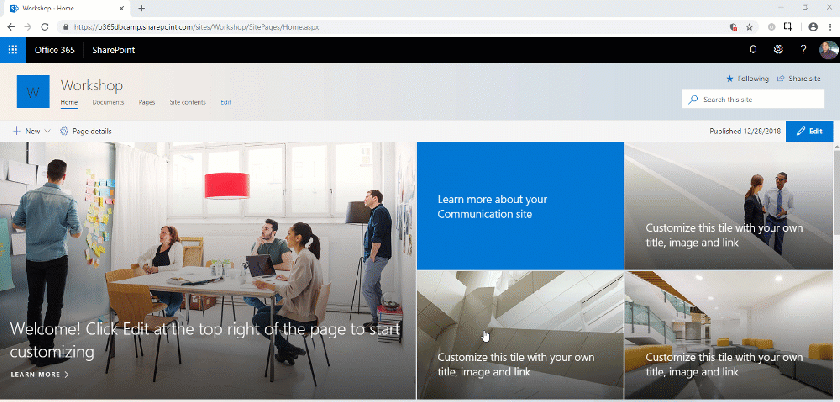Click the Share site link
840x402 pixels.
coord(801,78)
